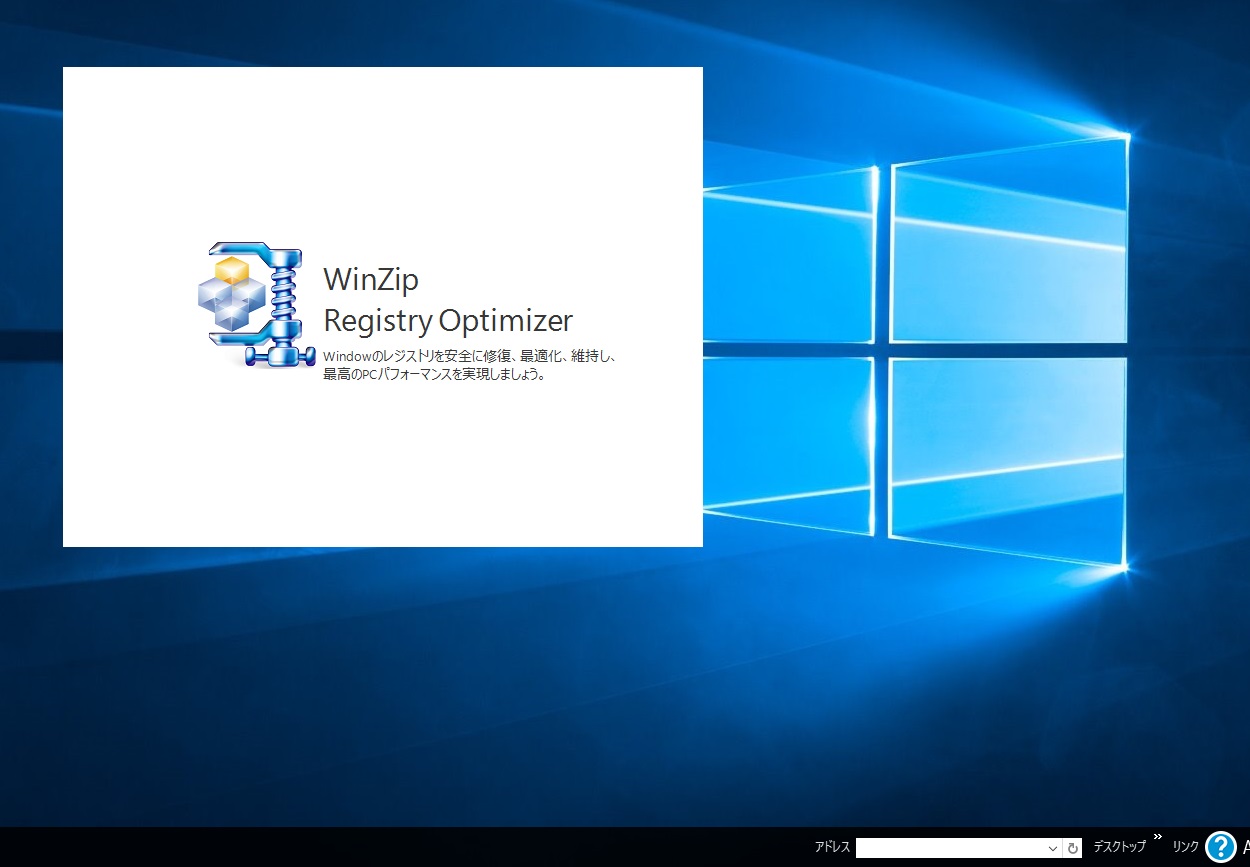Viewport: 1250px width, 867px height.
Task: Expand the デスクトップ toolbar chevron
Action: pos(1158,837)
